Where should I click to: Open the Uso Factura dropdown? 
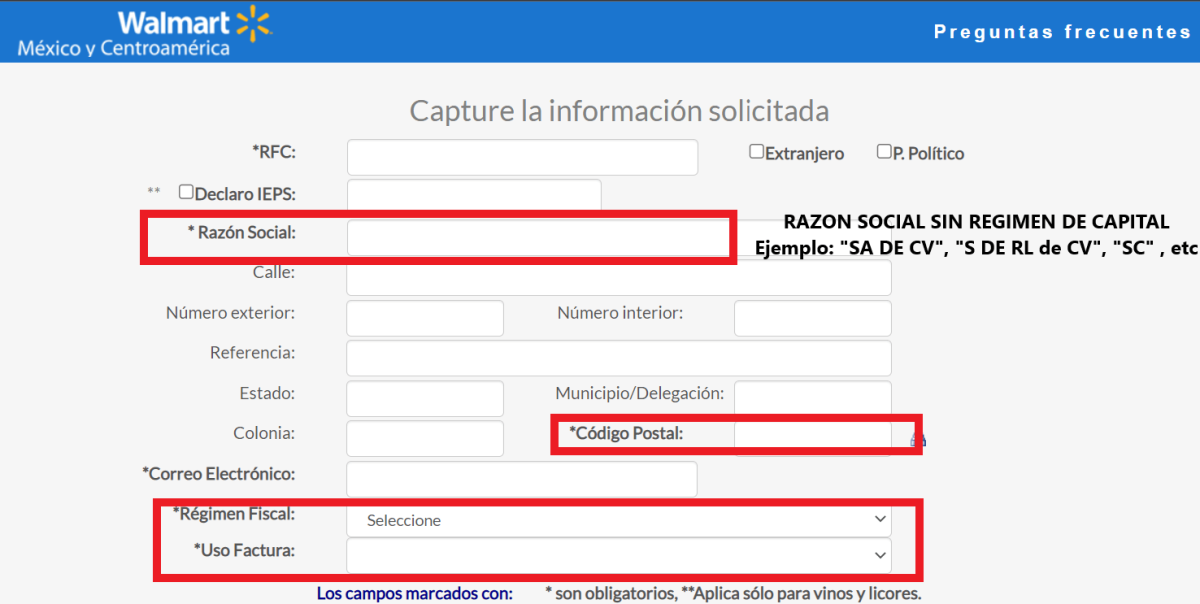(x=618, y=555)
